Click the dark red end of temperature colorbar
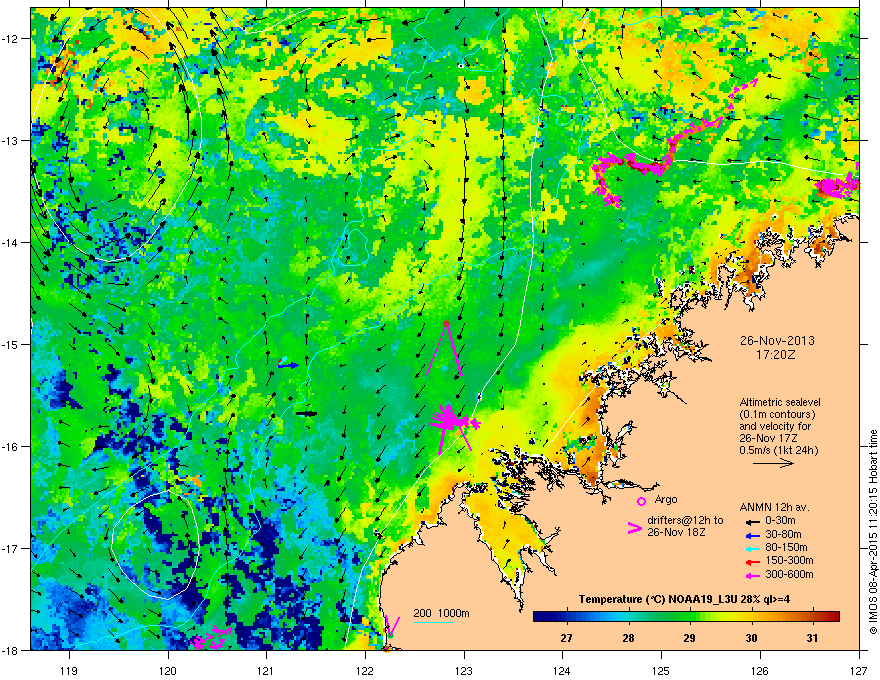This screenshot has width=880, height=680. pyautogui.click(x=835, y=617)
